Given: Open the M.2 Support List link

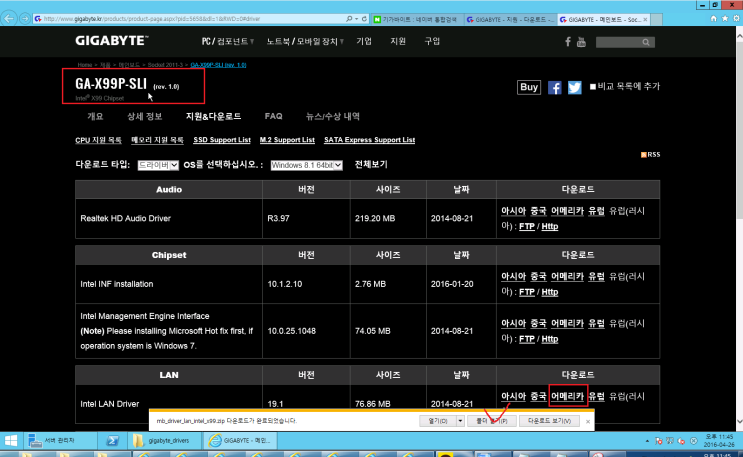Looking at the screenshot, I should click(287, 140).
